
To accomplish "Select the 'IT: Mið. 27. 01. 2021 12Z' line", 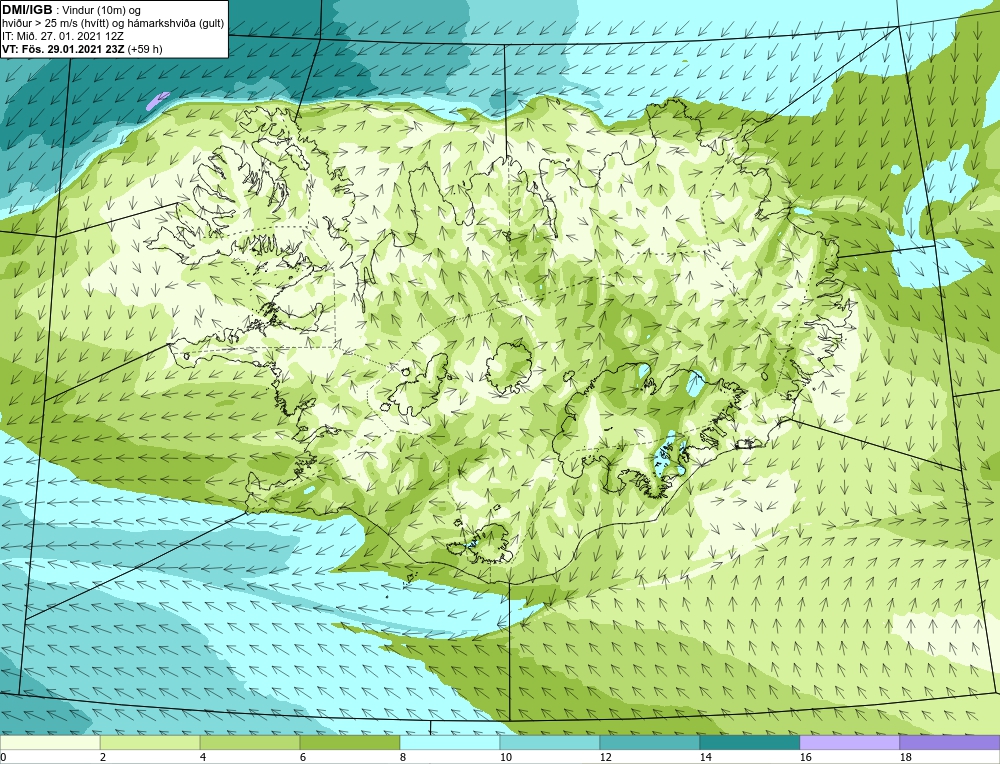I will tap(63, 36).
